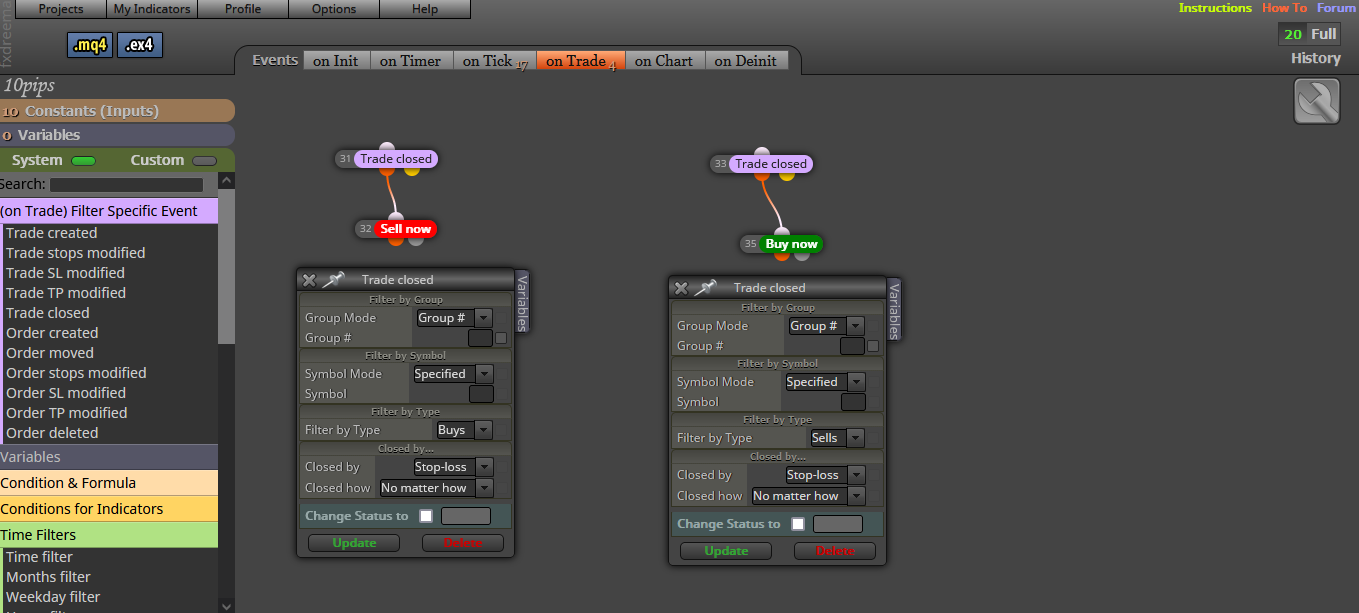Open the Forum link
The width and height of the screenshot is (1359, 613).
pos(1337,8)
